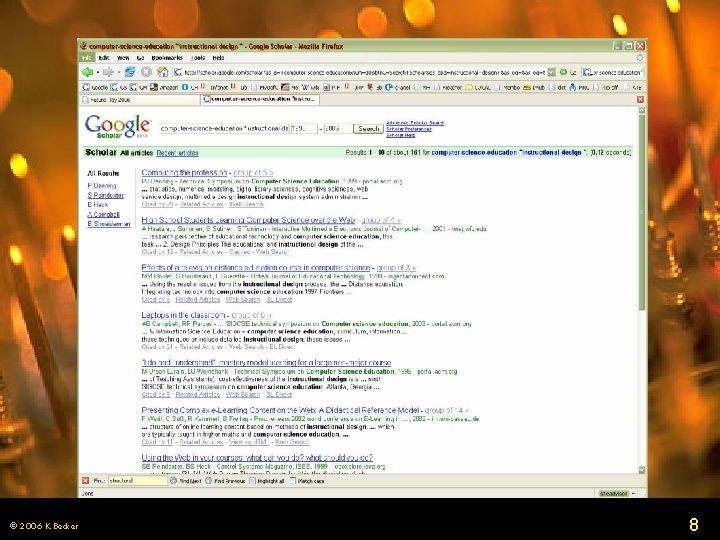Open the Scholar Help link
Screen dimensions: 720x540
click(400, 135)
